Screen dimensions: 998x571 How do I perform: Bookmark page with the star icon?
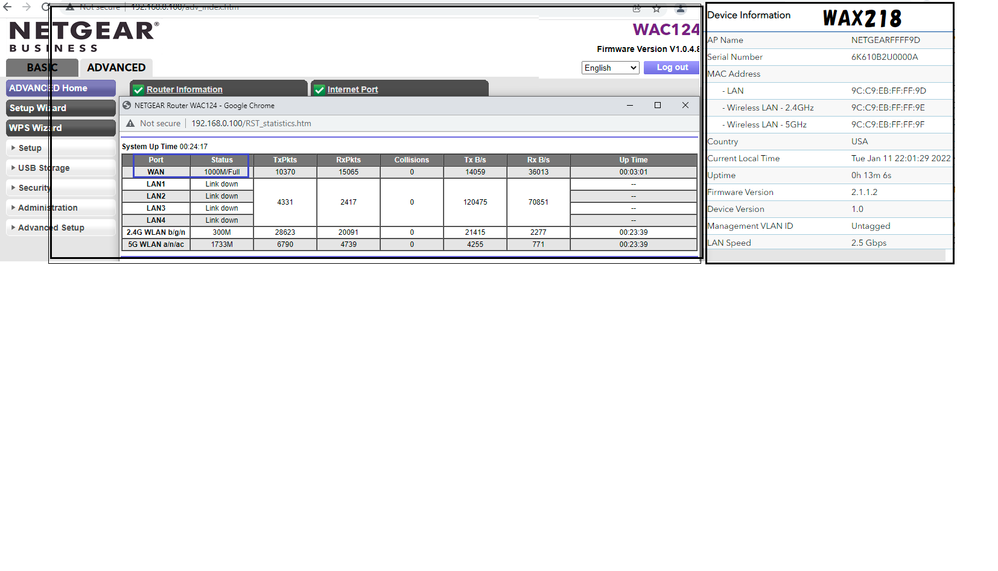(x=656, y=8)
